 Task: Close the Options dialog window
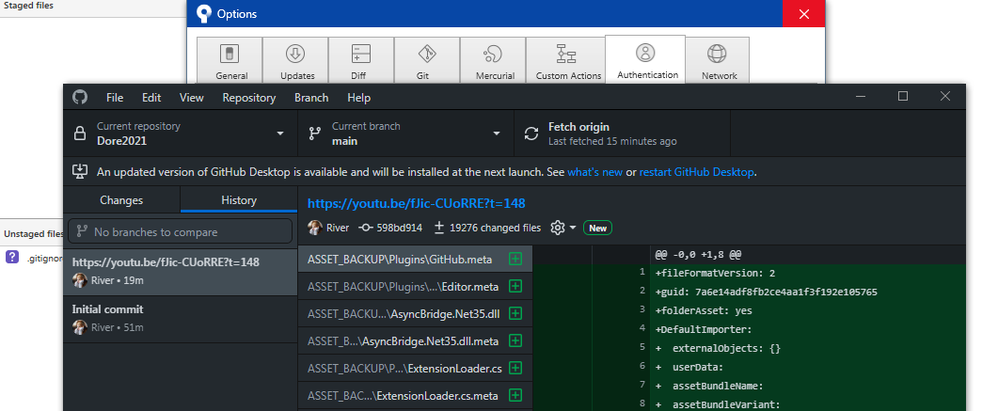click(804, 13)
